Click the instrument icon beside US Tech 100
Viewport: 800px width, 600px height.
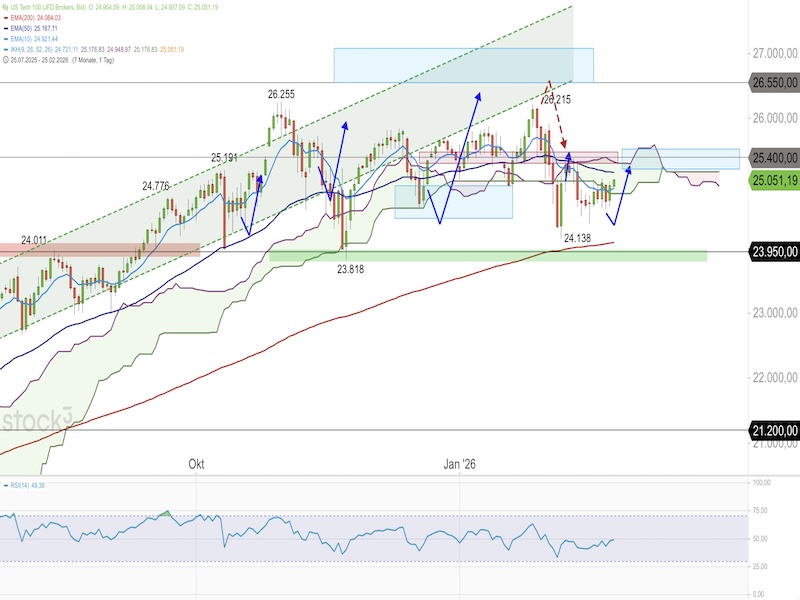[5, 7]
